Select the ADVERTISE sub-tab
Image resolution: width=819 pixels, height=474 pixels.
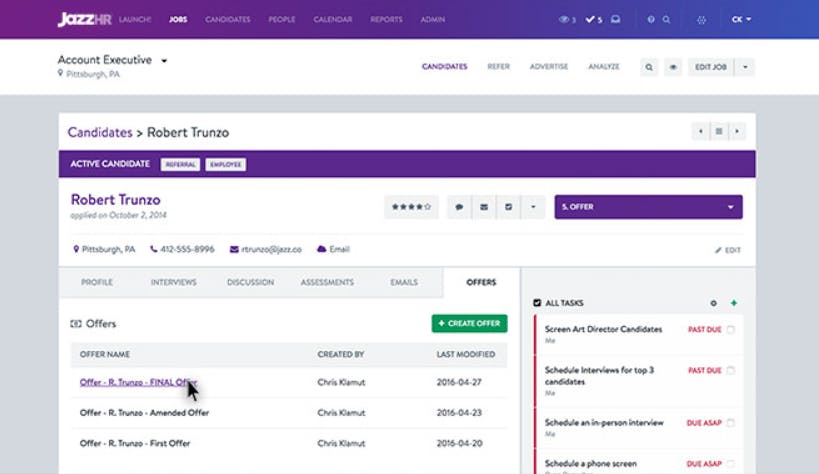coord(548,67)
